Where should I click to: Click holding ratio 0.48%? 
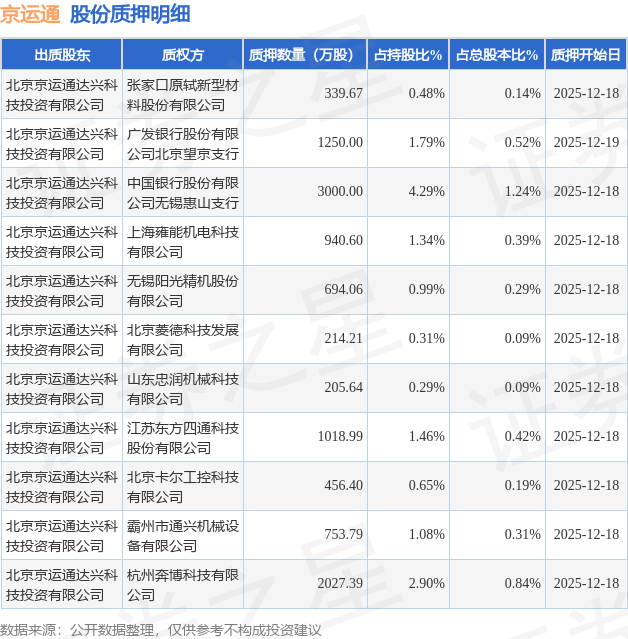click(x=426, y=93)
